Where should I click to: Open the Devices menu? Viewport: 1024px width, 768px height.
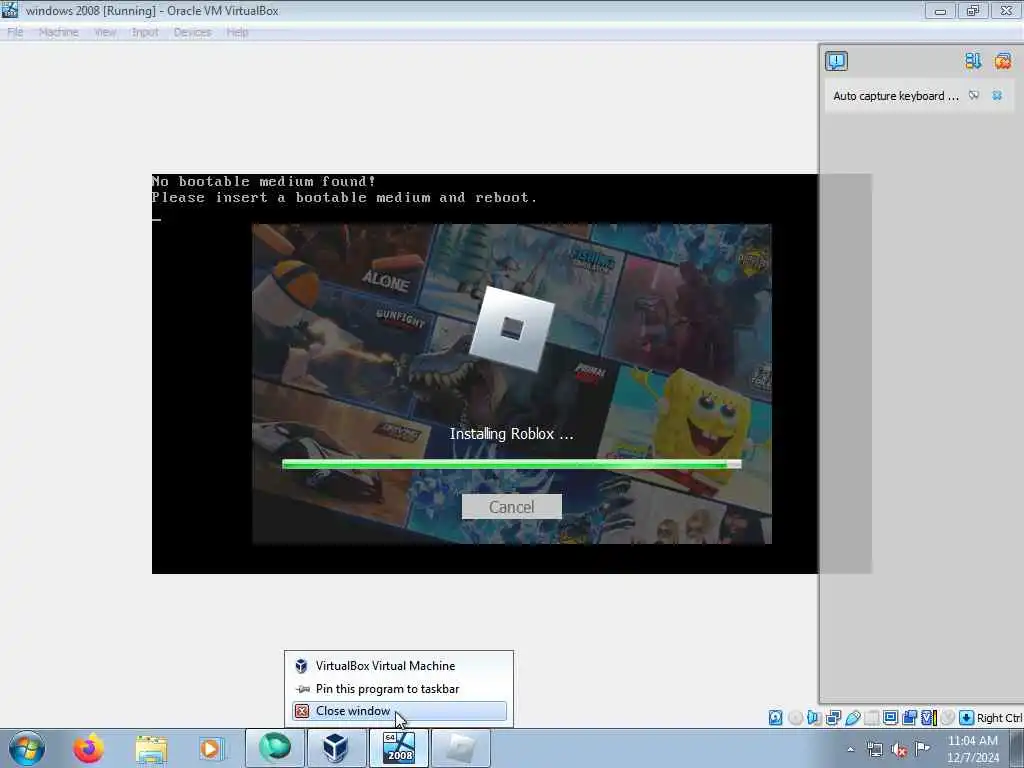coord(192,32)
